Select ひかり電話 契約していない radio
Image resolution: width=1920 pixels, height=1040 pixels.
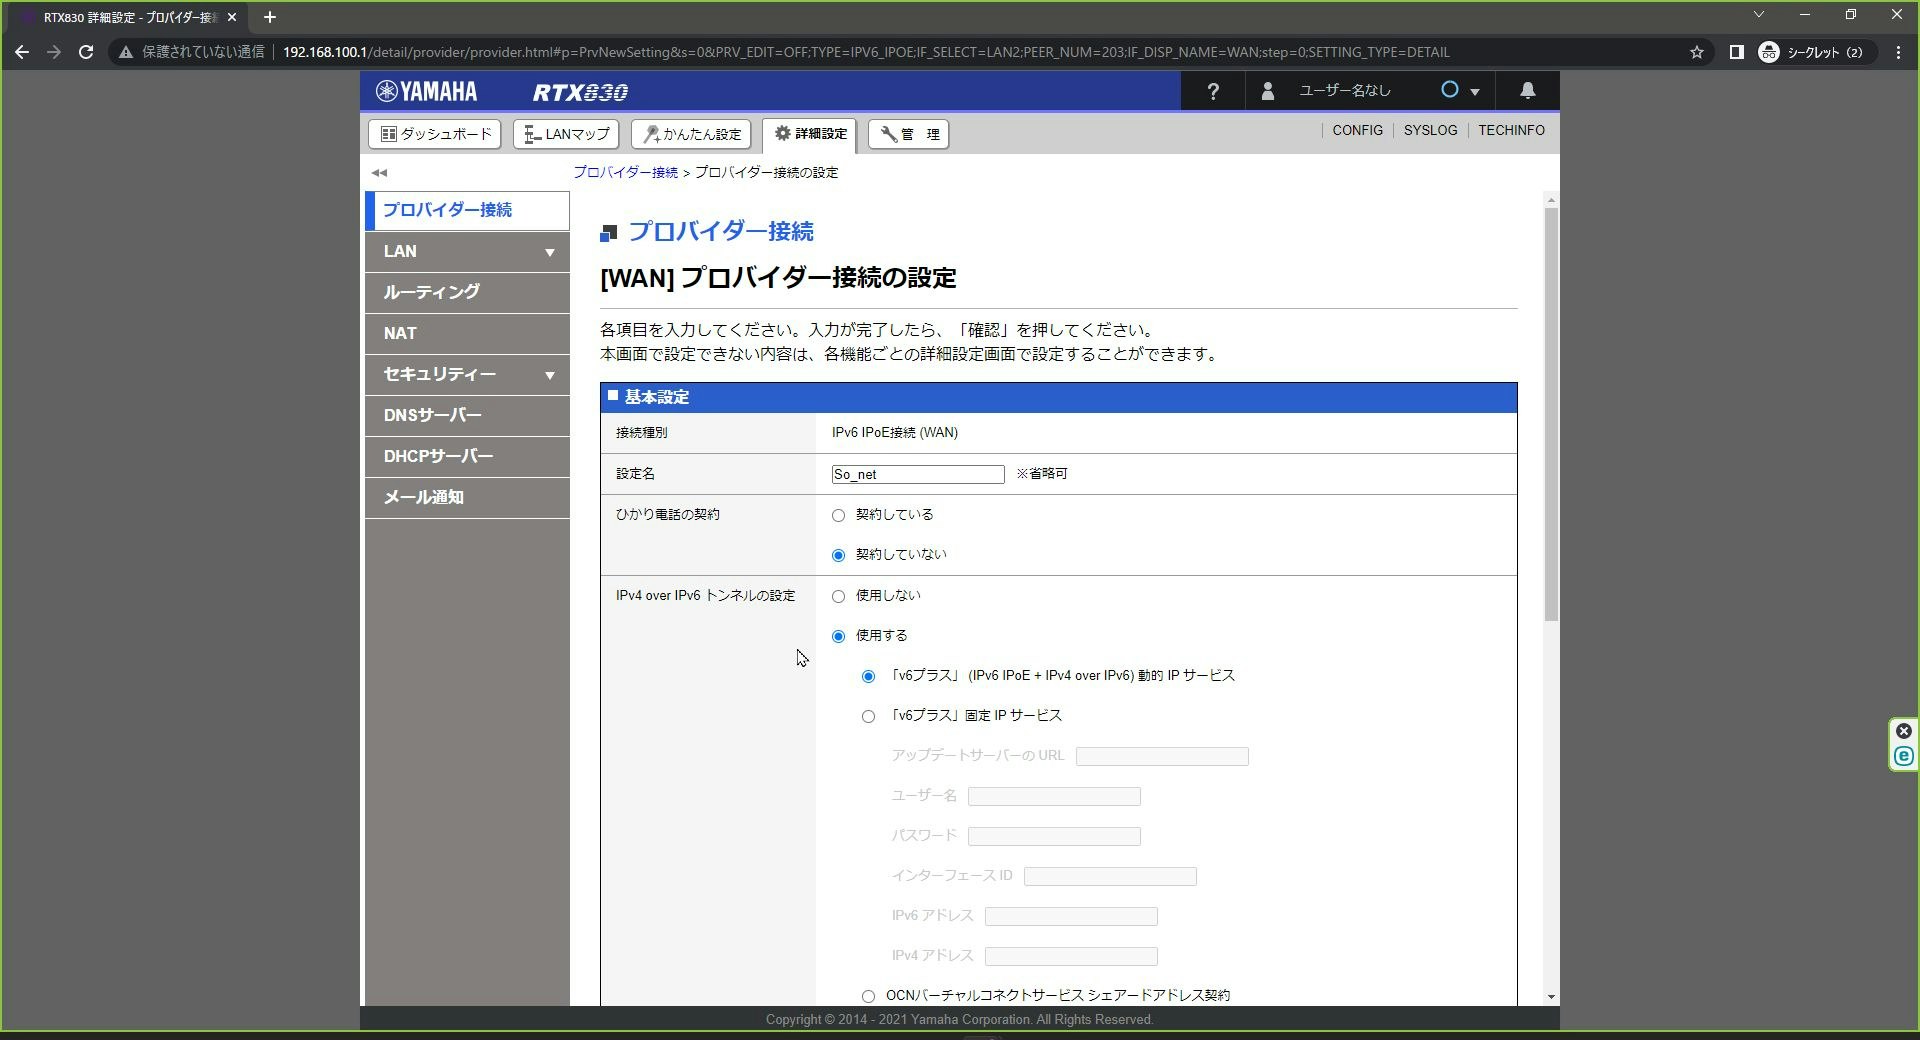click(838, 556)
